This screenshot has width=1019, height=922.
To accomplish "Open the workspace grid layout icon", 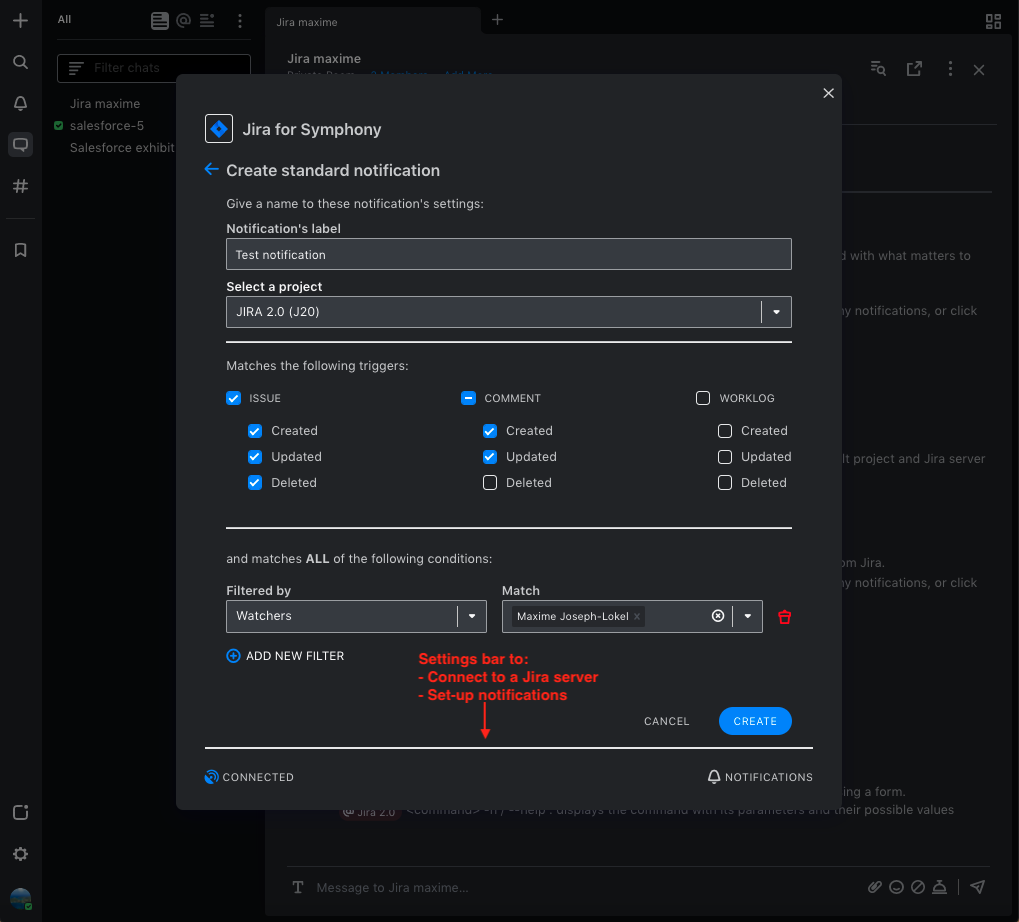I will pyautogui.click(x=993, y=21).
